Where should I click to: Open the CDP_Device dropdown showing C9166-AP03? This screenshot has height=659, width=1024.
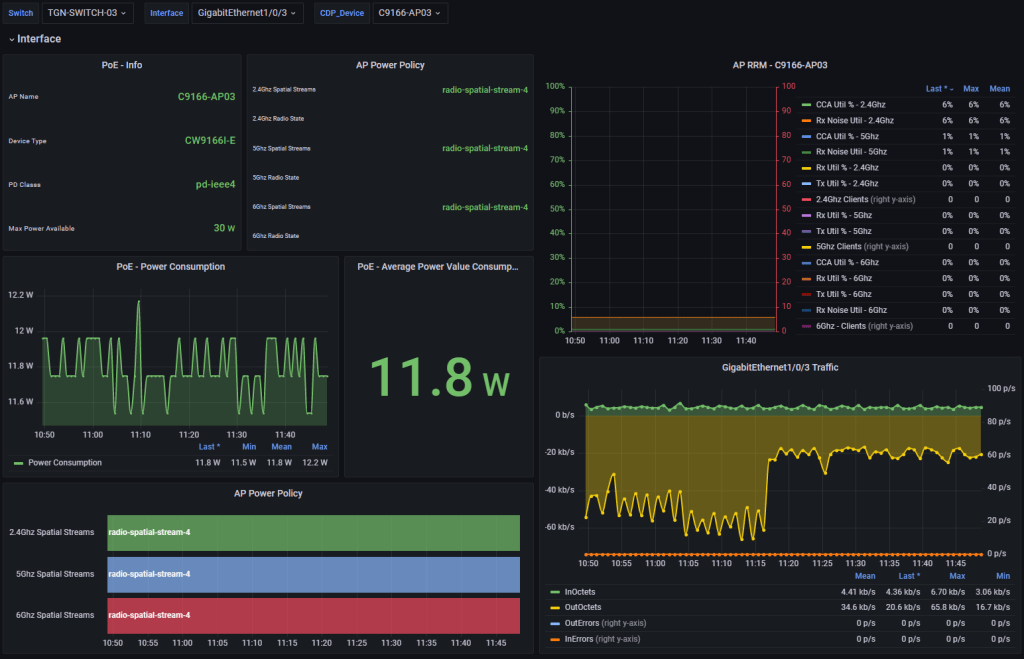(410, 13)
